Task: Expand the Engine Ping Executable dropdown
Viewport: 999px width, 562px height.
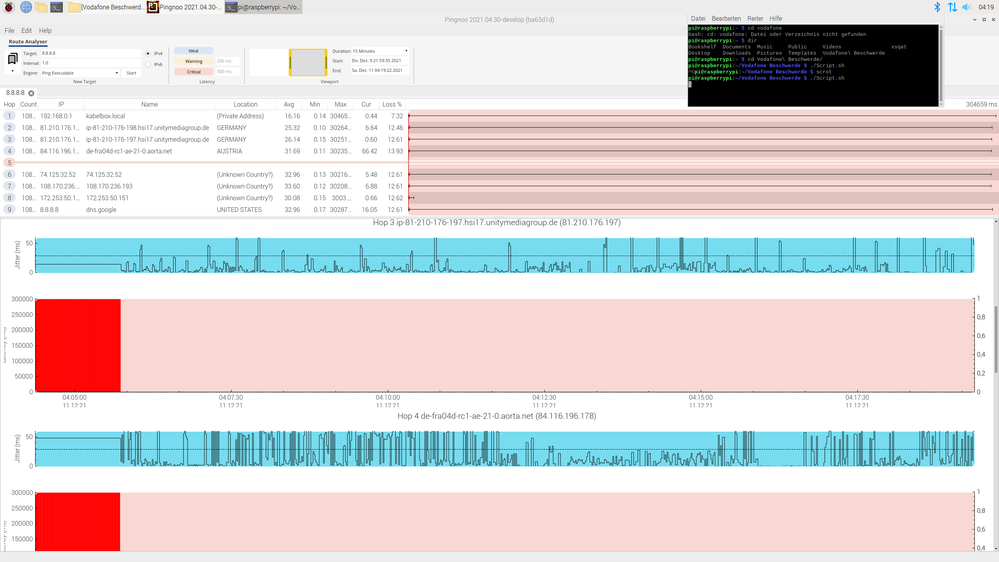Action: (x=78, y=73)
